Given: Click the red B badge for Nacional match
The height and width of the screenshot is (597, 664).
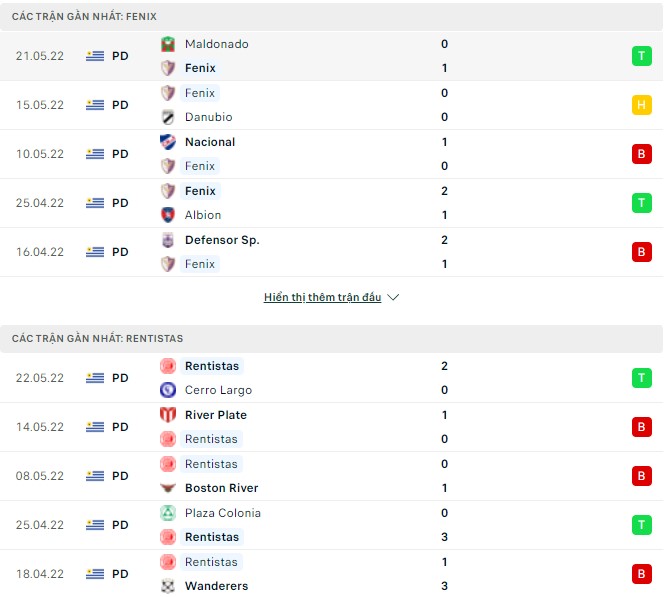Looking at the screenshot, I should (x=641, y=154).
